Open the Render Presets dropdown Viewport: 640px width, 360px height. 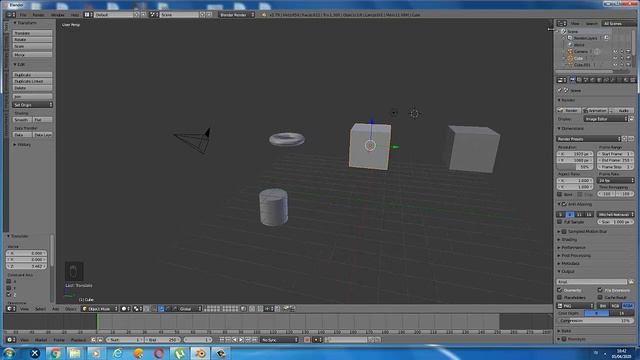589,139
